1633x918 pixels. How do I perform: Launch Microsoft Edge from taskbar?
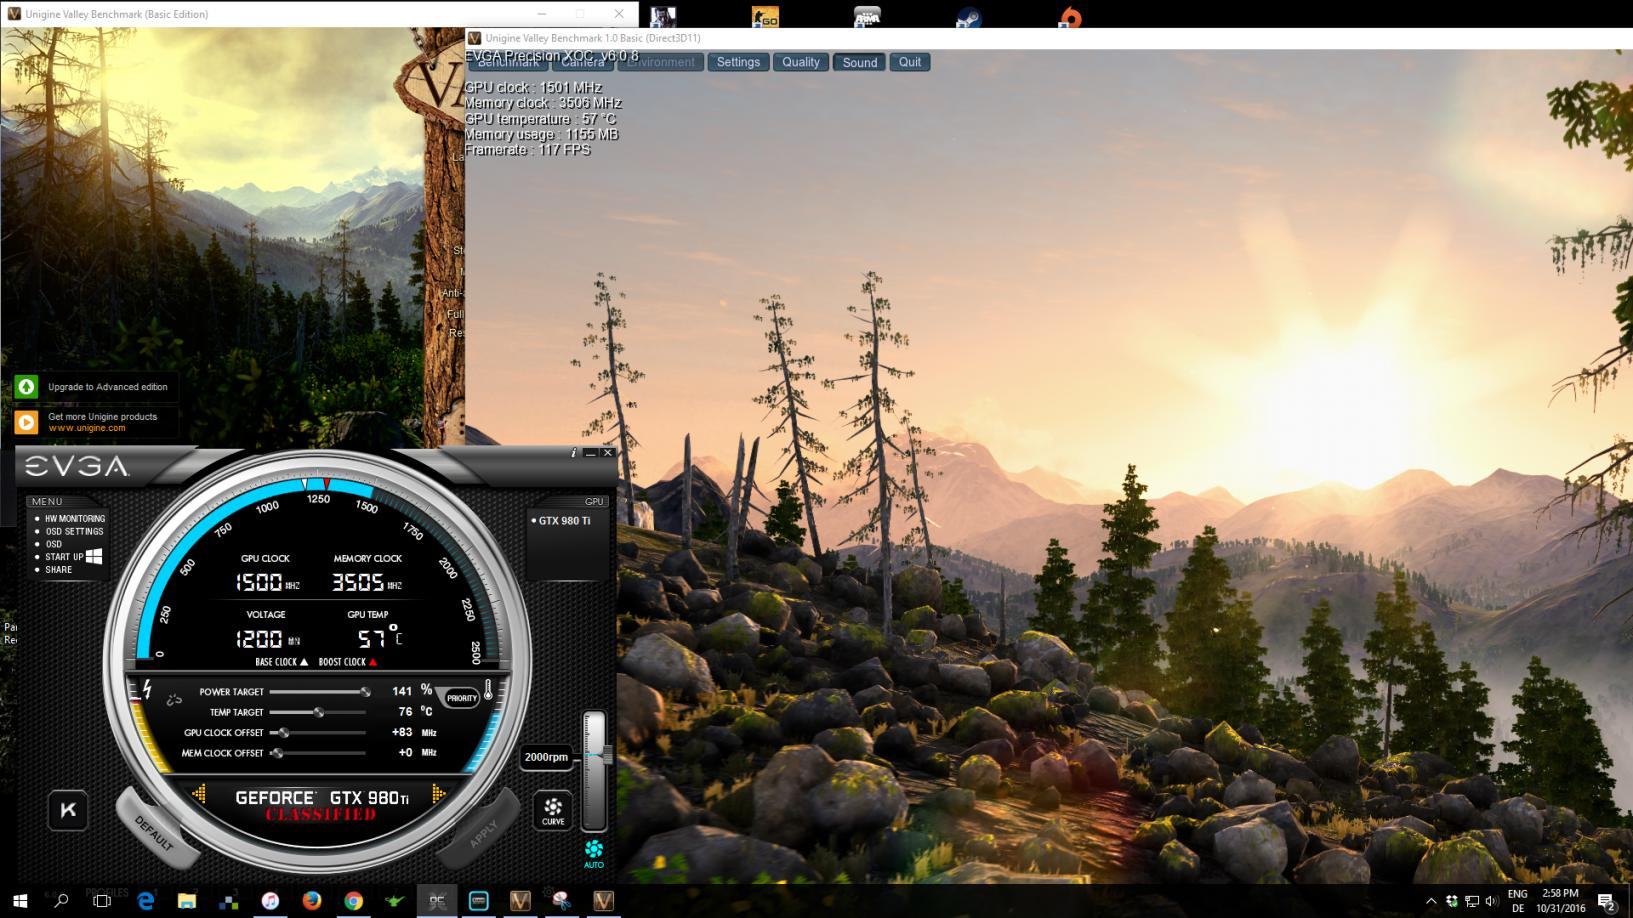(145, 901)
